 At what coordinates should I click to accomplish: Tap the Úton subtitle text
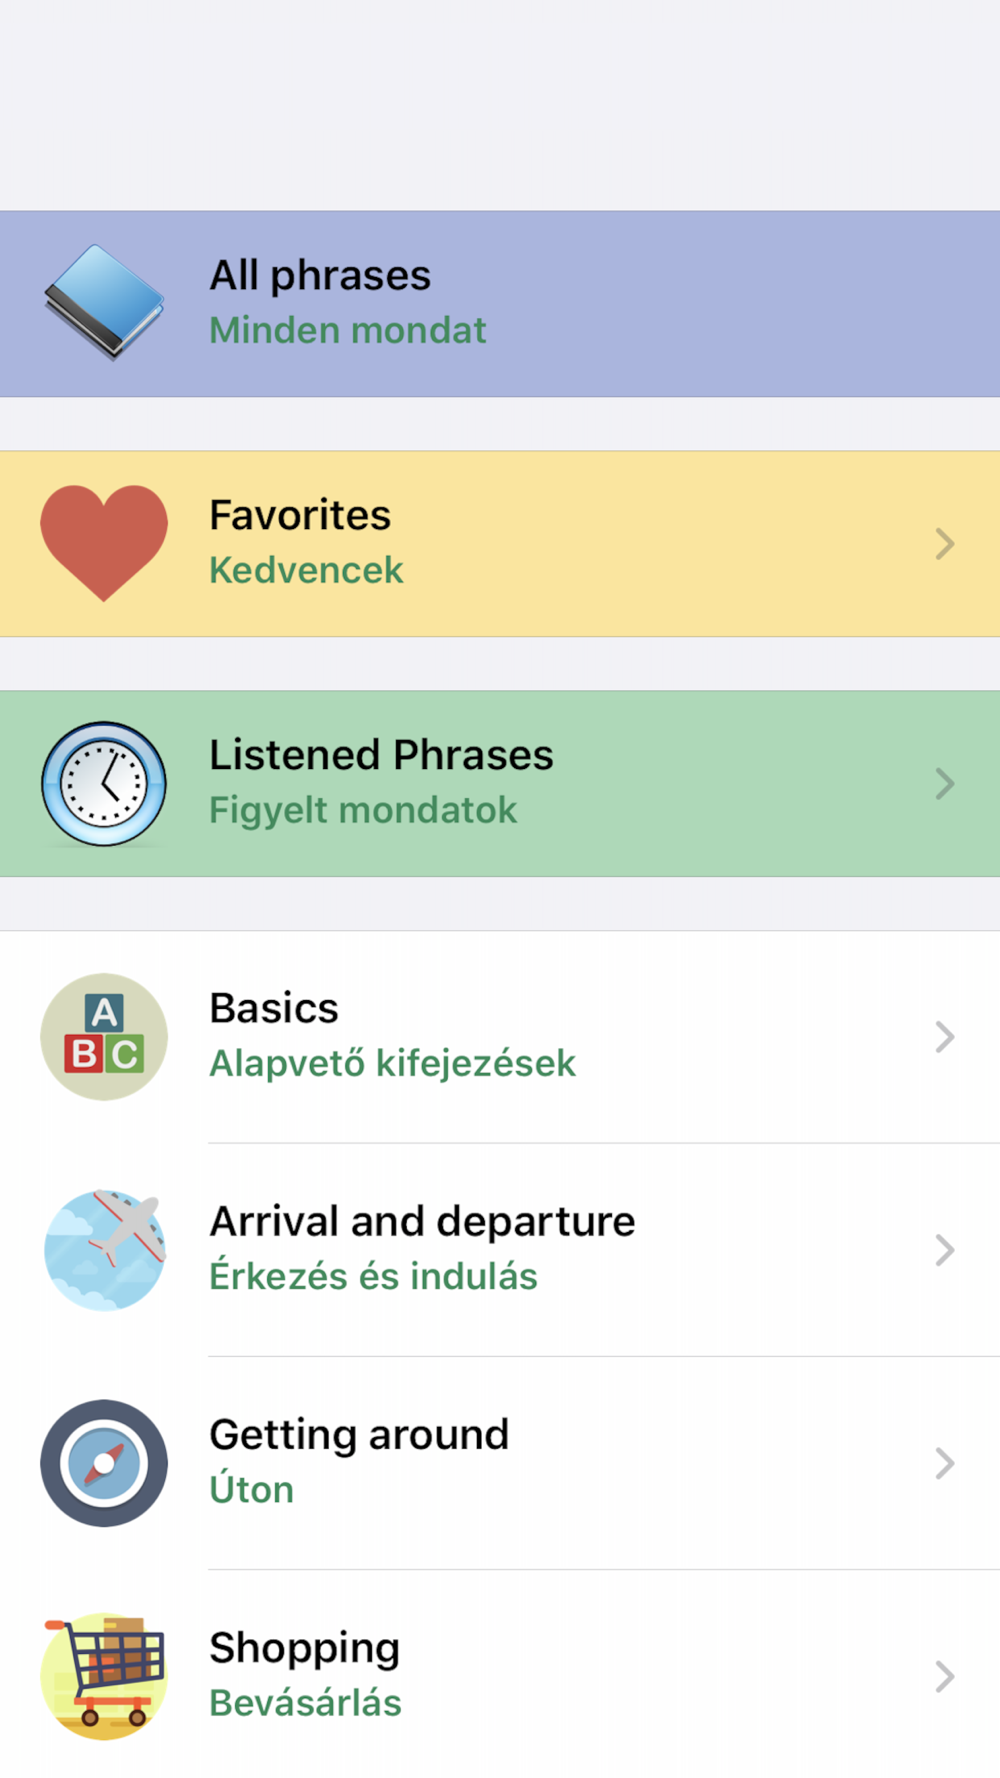(252, 1489)
